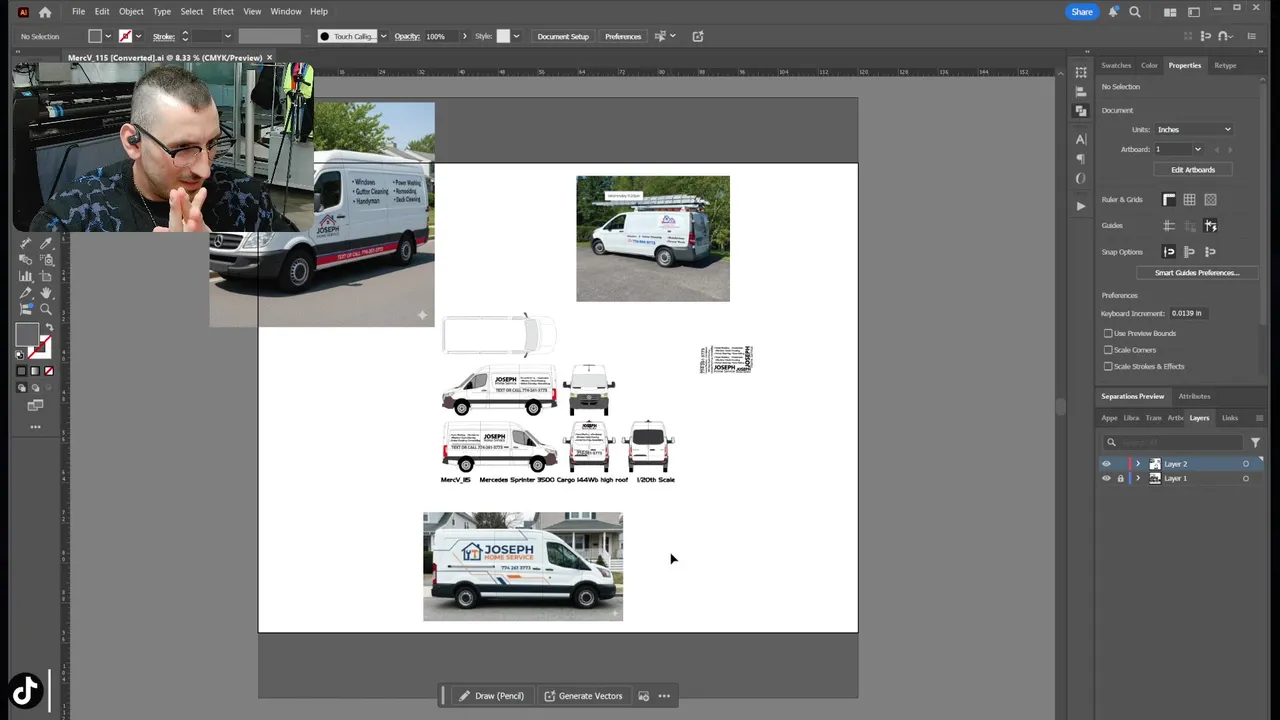Open the Character panel icon in dock
1280x720 pixels.
point(1081,139)
